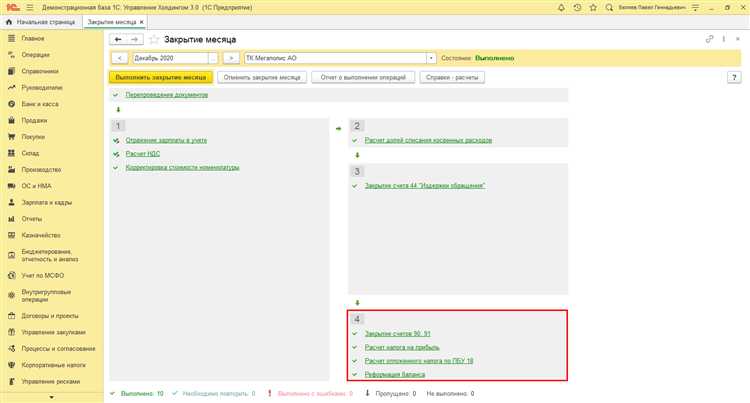This screenshot has width=750, height=403.
Task: Click the Не выполнено: 0 status entry
Action: tap(450, 393)
